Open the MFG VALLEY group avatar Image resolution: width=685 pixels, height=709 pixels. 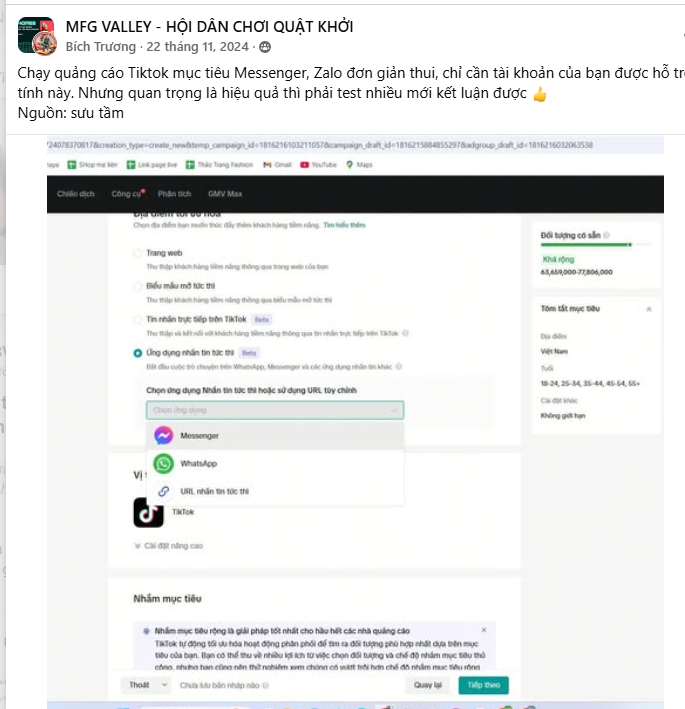[x=37, y=36]
